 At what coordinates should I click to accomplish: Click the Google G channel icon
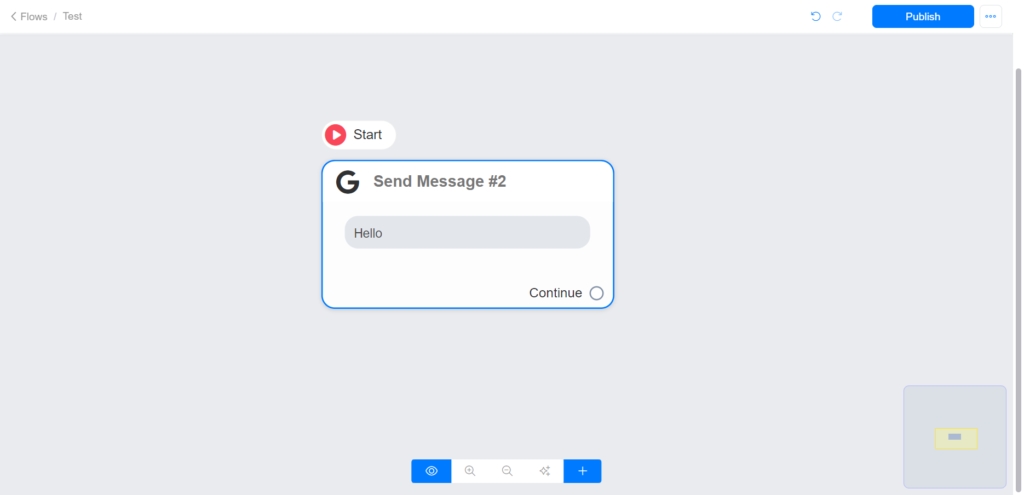click(x=347, y=182)
